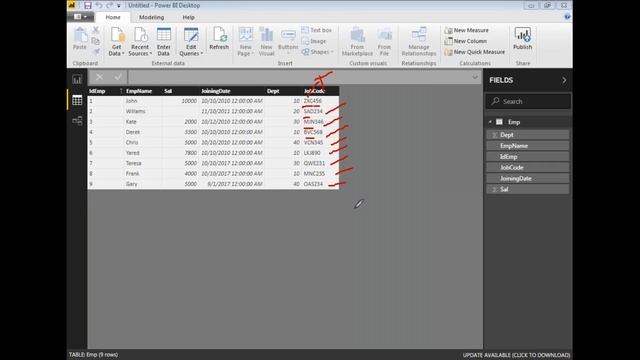Click the Undo icon
The width and height of the screenshot is (640, 360).
click(98, 5)
